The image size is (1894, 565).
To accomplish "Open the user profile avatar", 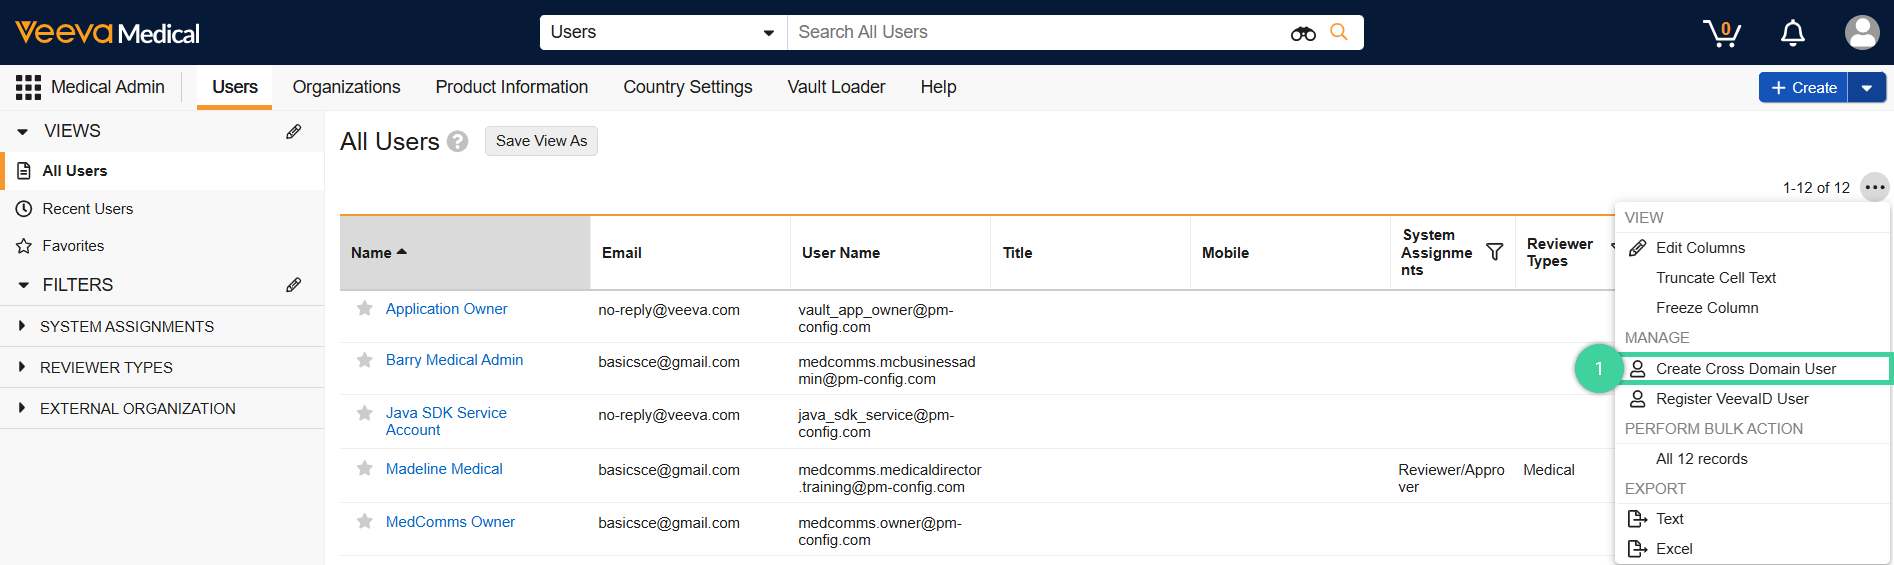I will pyautogui.click(x=1862, y=32).
